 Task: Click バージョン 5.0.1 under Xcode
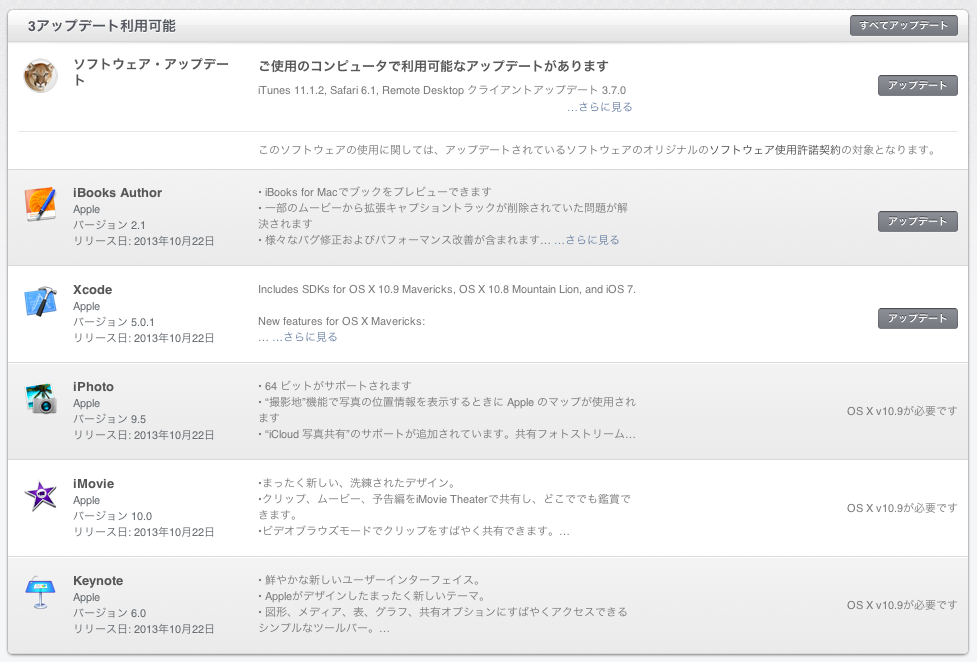[x=113, y=322]
